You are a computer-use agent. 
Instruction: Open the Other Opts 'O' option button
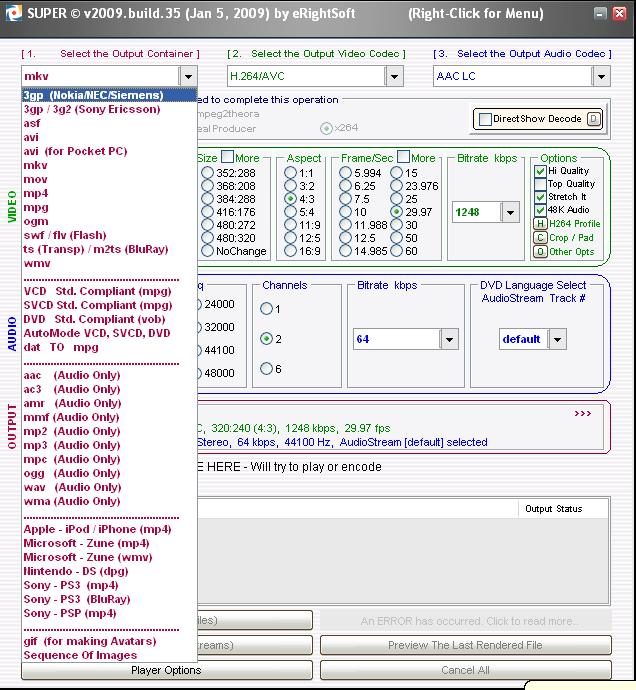(x=540, y=252)
